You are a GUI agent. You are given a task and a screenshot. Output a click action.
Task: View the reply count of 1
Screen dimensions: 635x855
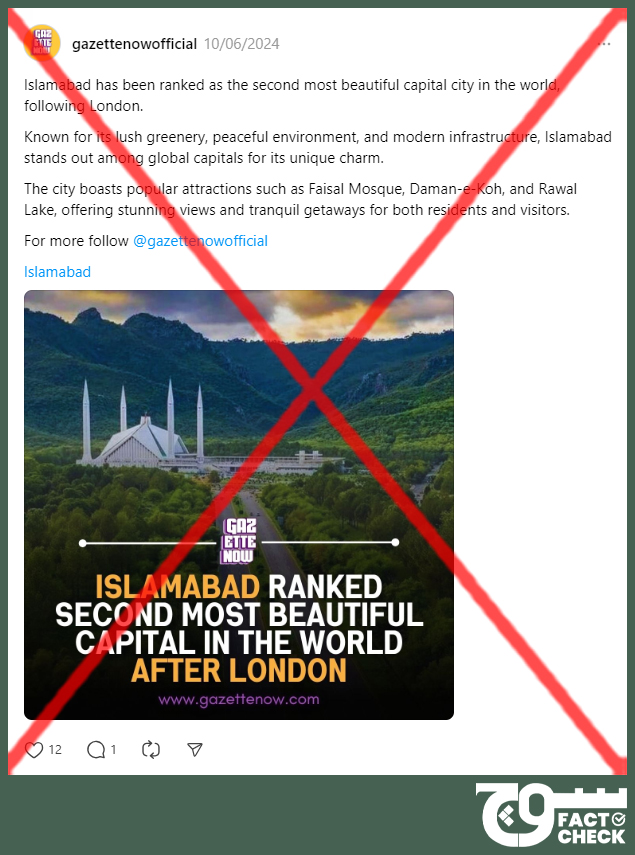pyautogui.click(x=113, y=750)
